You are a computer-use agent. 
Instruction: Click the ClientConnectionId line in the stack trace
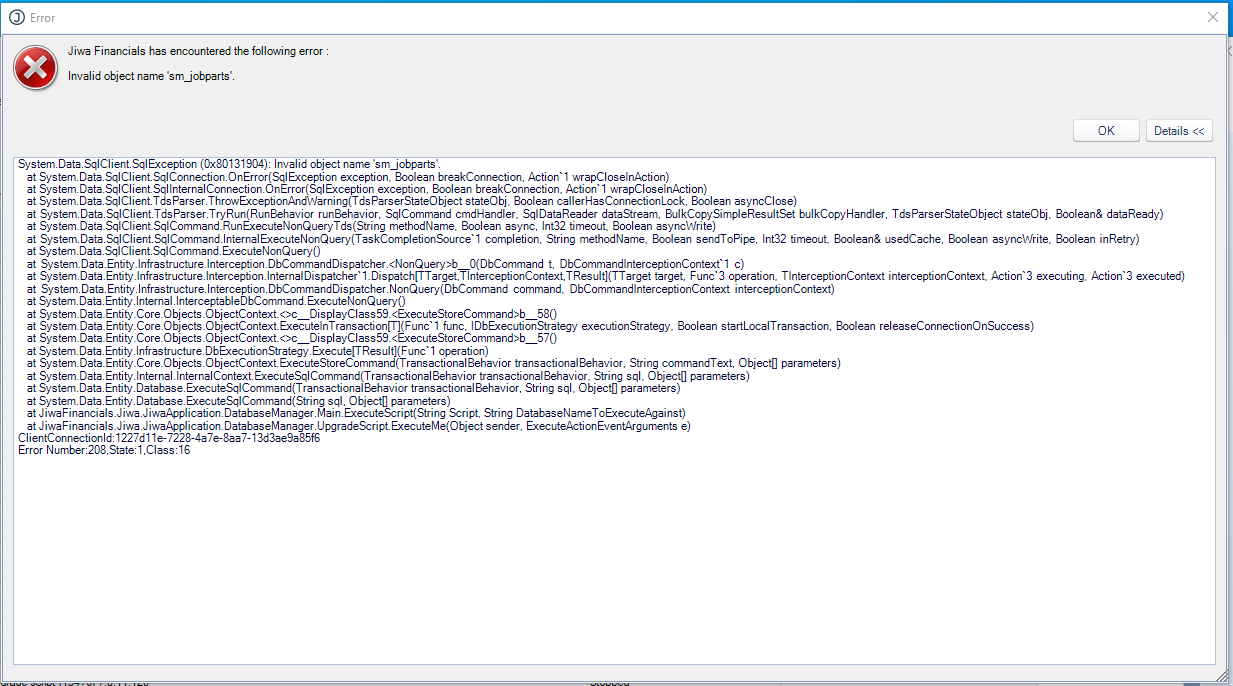pos(169,439)
